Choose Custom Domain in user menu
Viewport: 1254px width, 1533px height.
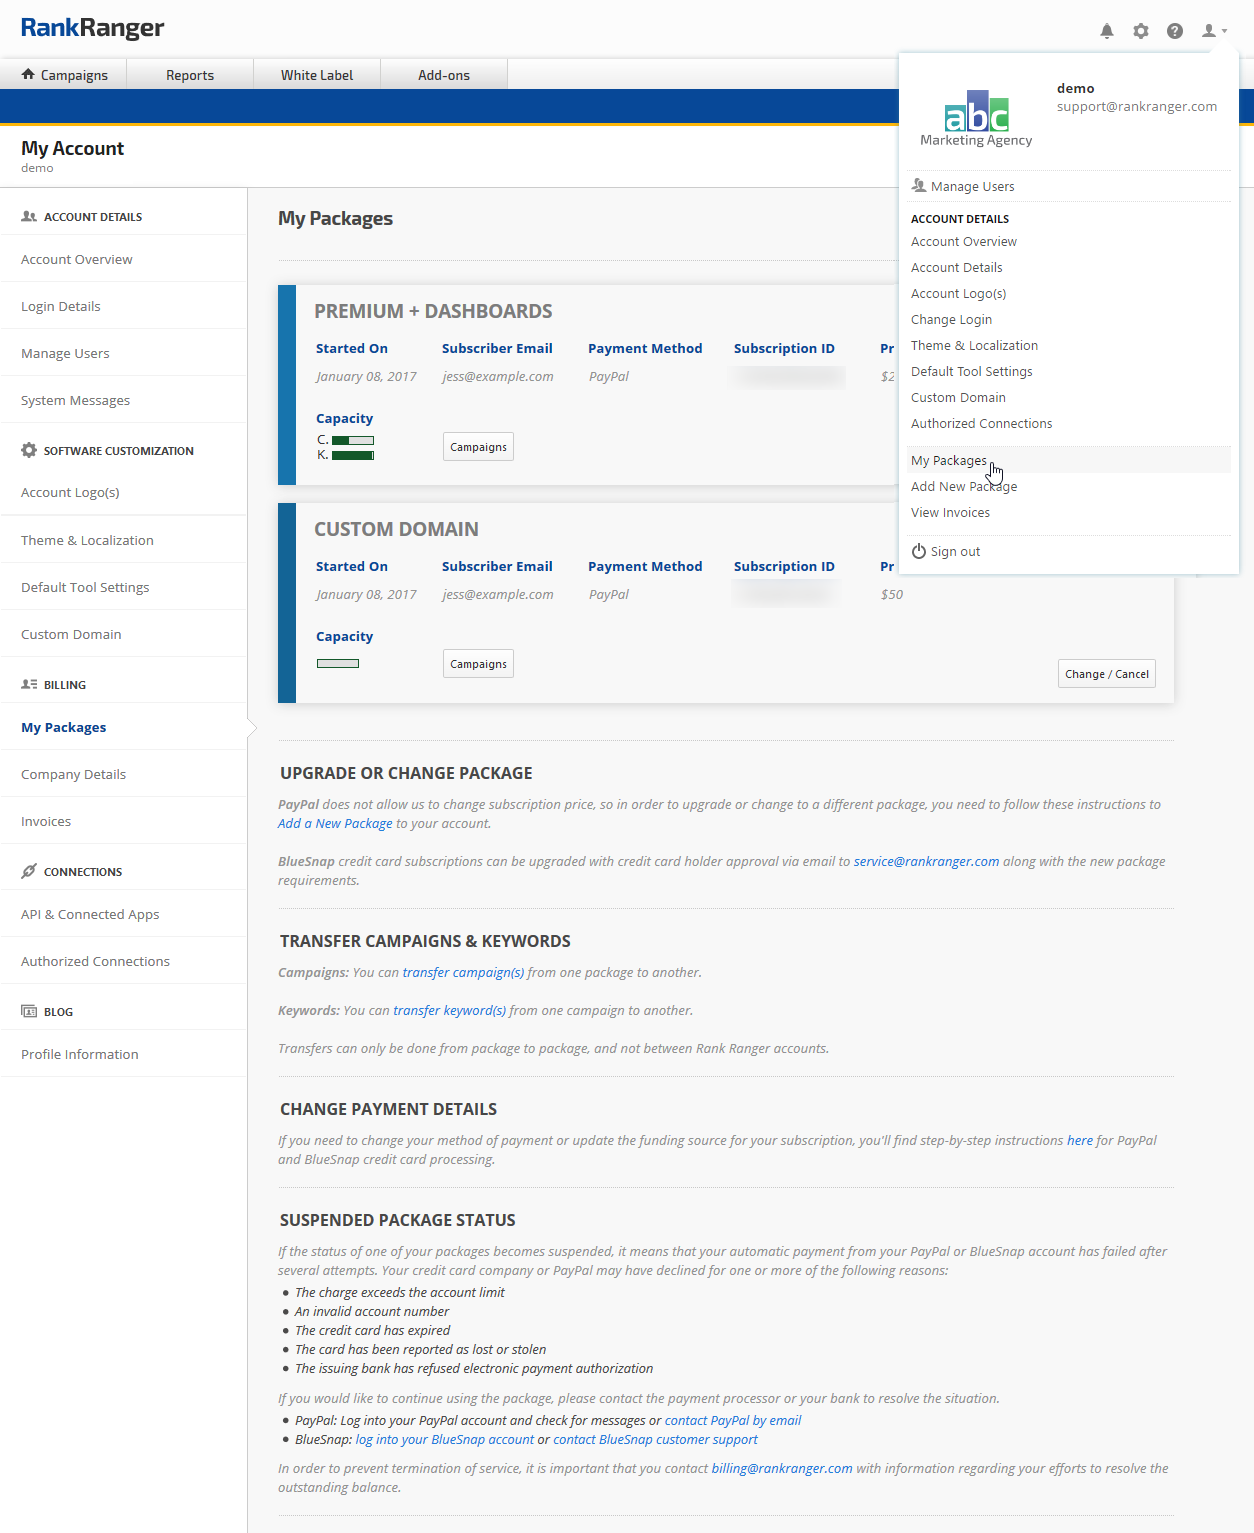[959, 398]
